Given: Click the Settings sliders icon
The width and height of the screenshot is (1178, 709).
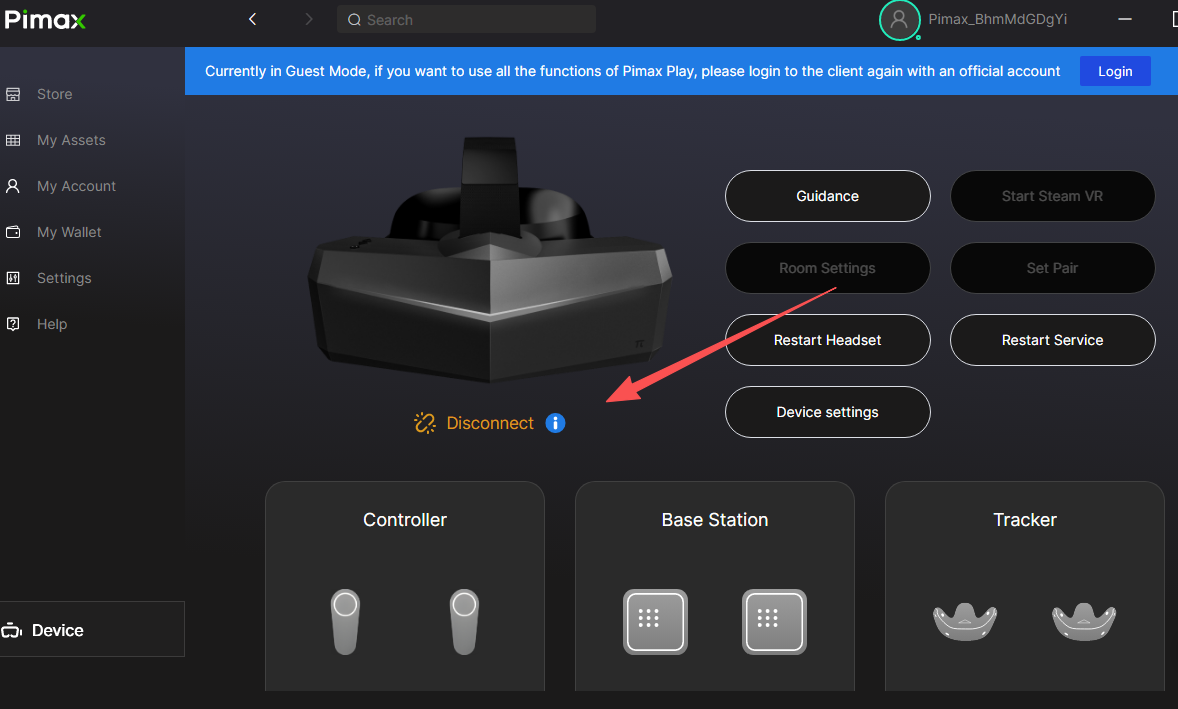Looking at the screenshot, I should (x=13, y=278).
